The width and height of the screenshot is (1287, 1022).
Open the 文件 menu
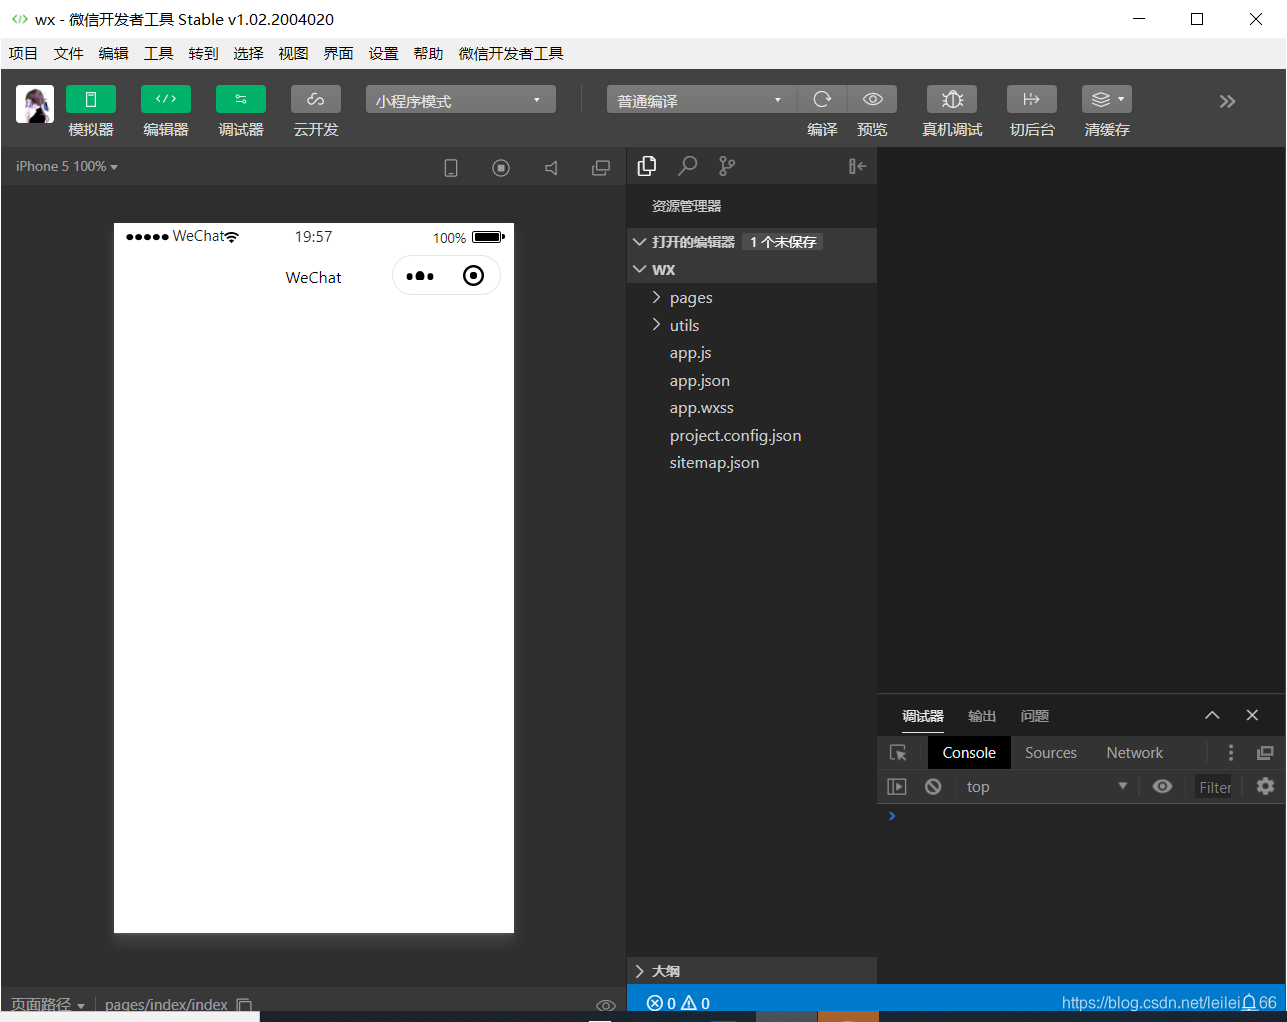pyautogui.click(x=68, y=54)
